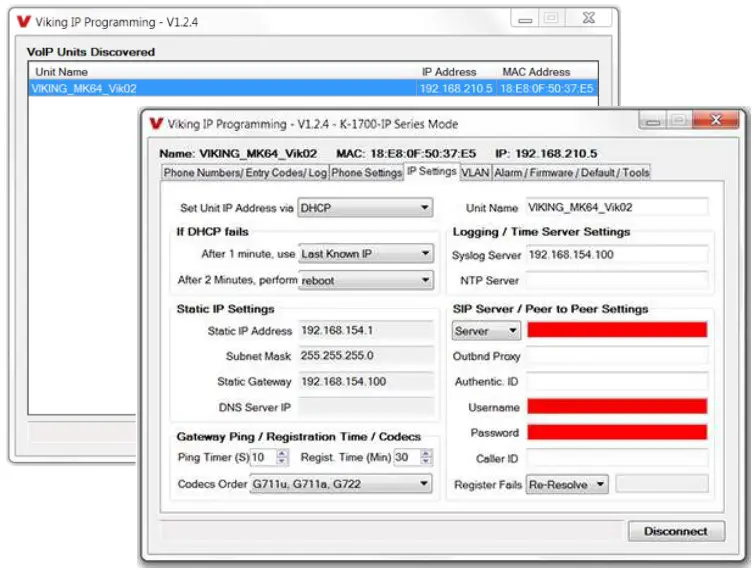Viewport: 754px width, 570px height.
Task: Click the Static IP Address field
Action: pos(365,330)
